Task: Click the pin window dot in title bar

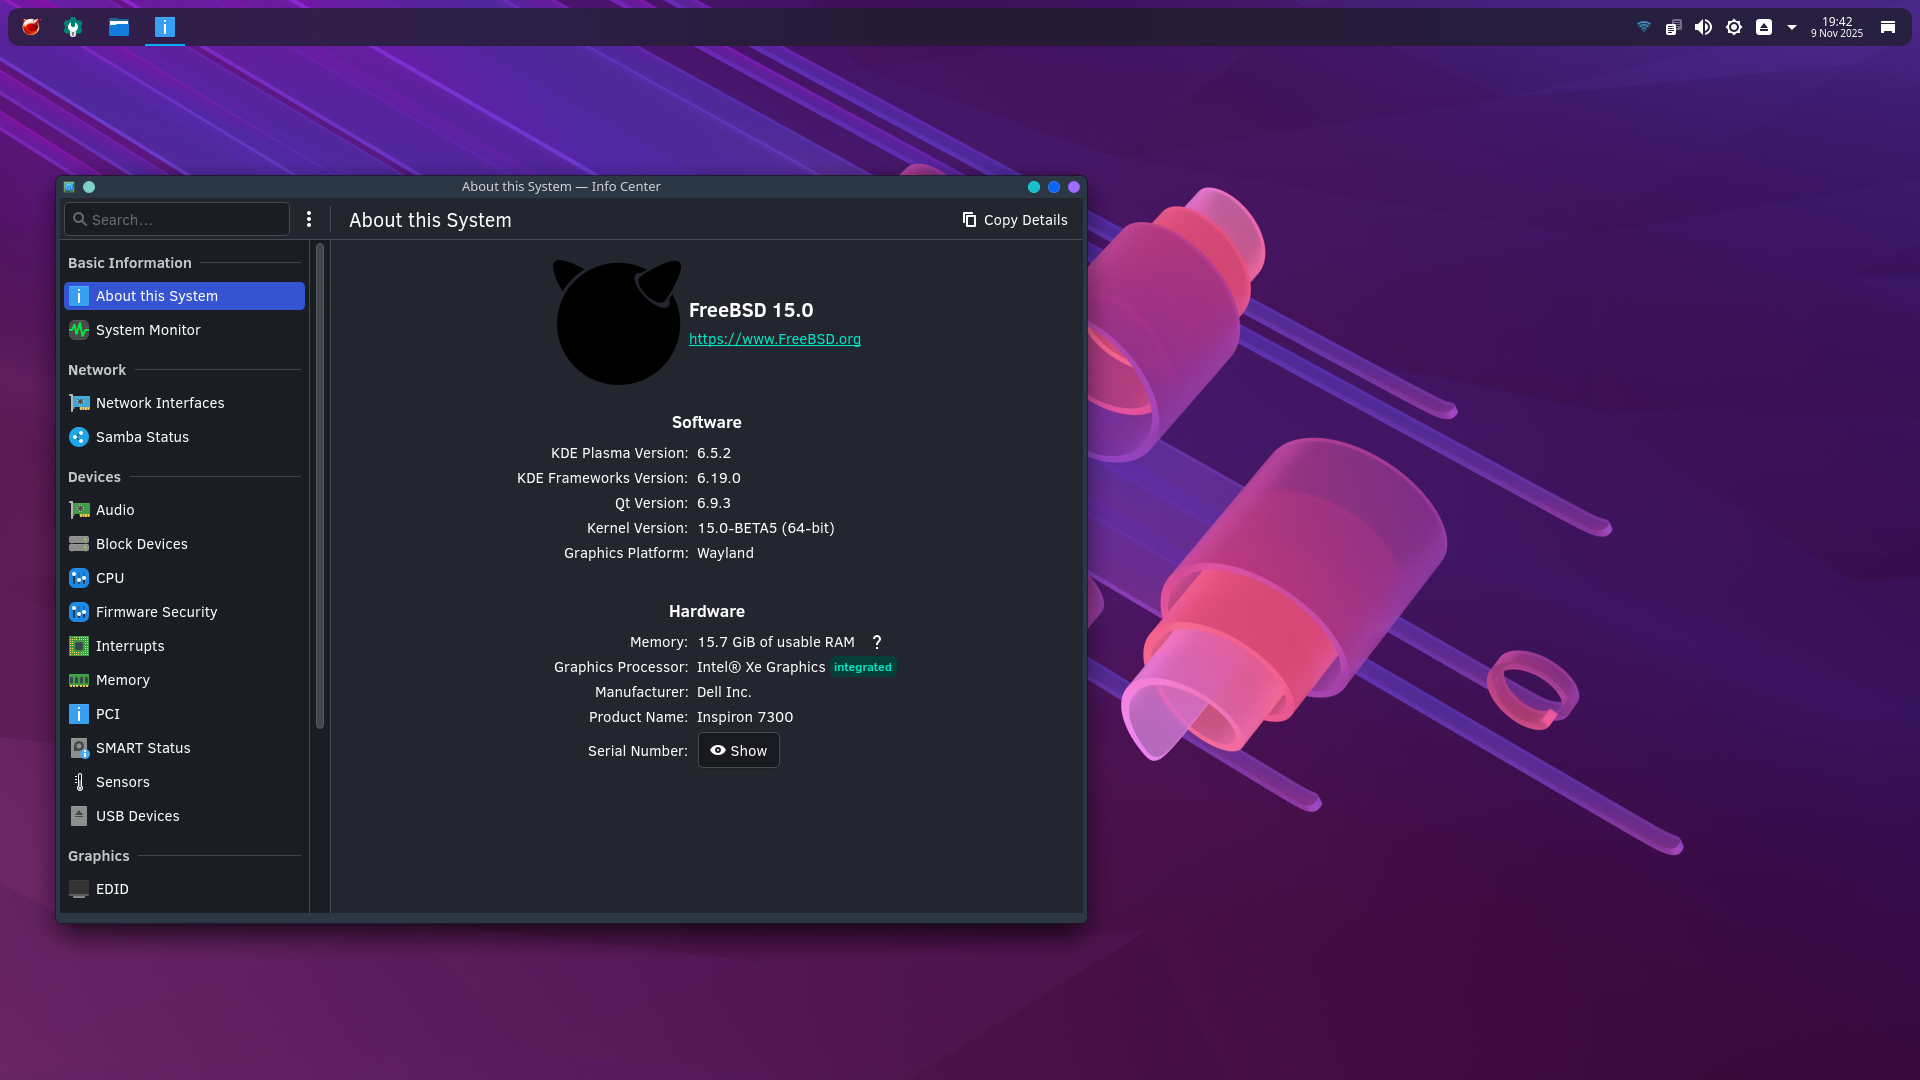Action: pyautogui.click(x=89, y=187)
